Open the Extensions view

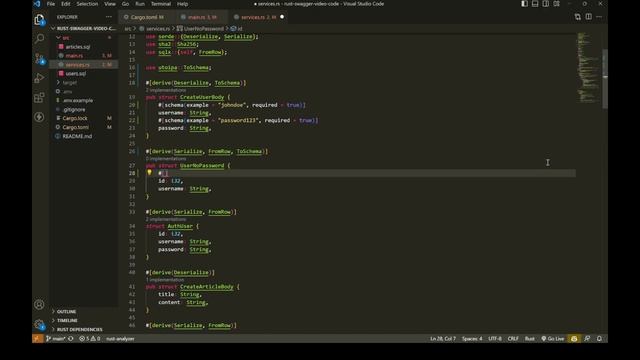coord(39,98)
